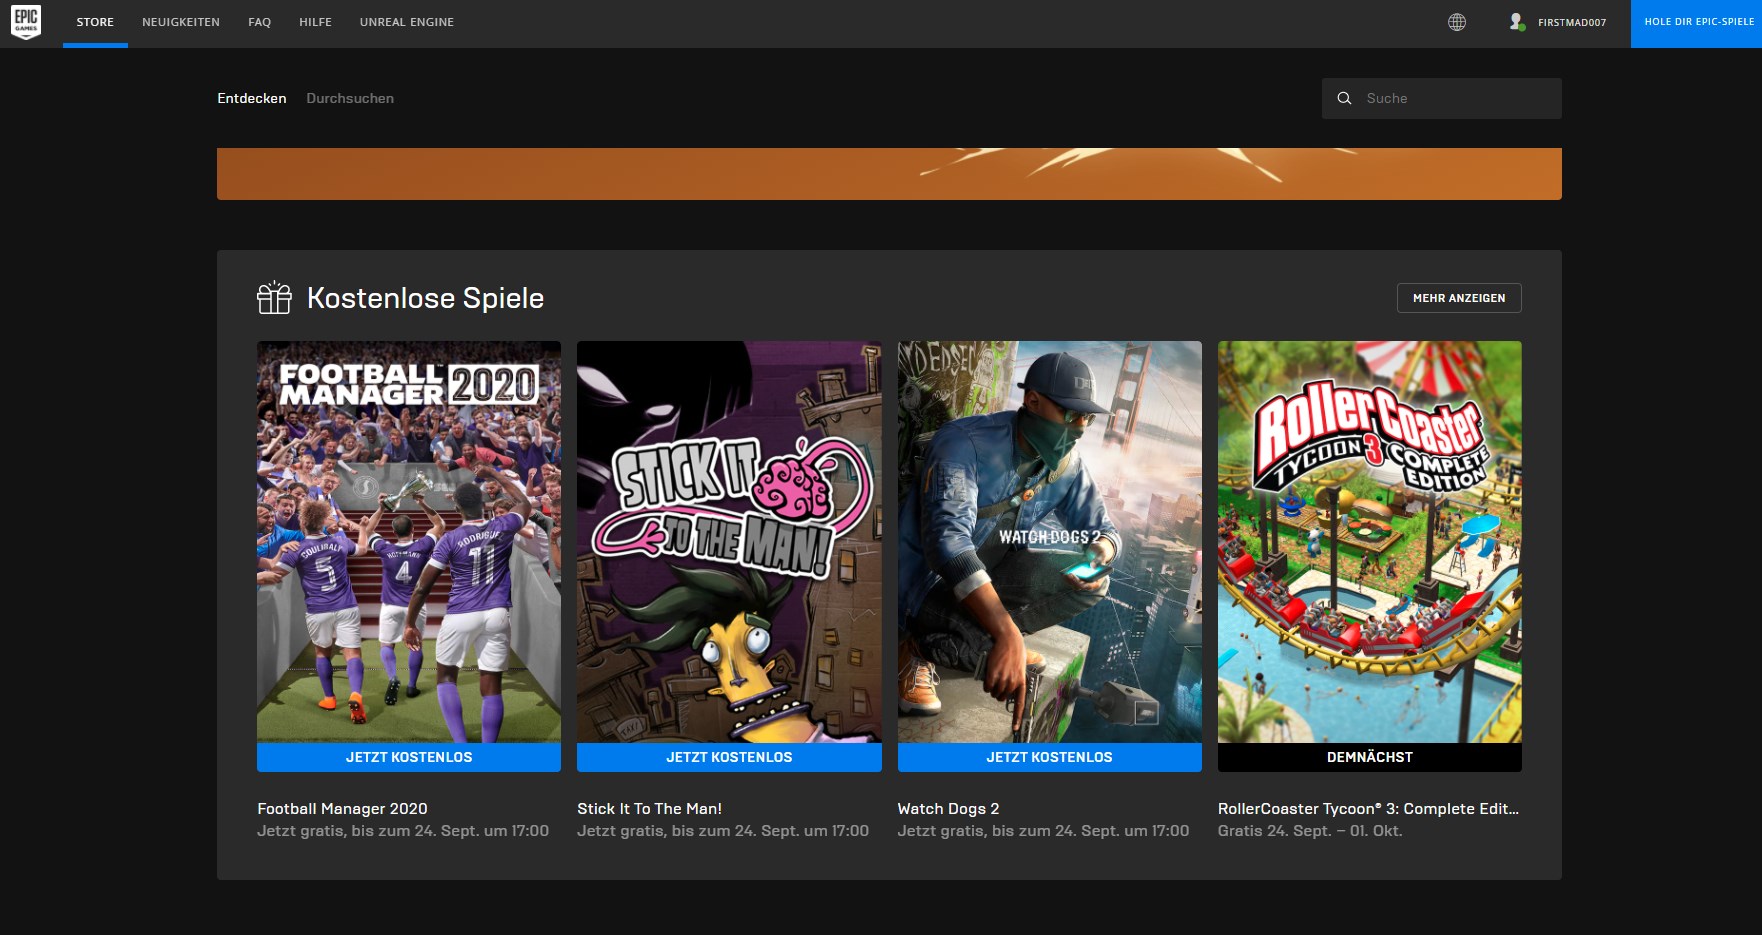
Task: Click JETZT KOSTENLOS under Stick It To The Man
Action: [x=729, y=757]
